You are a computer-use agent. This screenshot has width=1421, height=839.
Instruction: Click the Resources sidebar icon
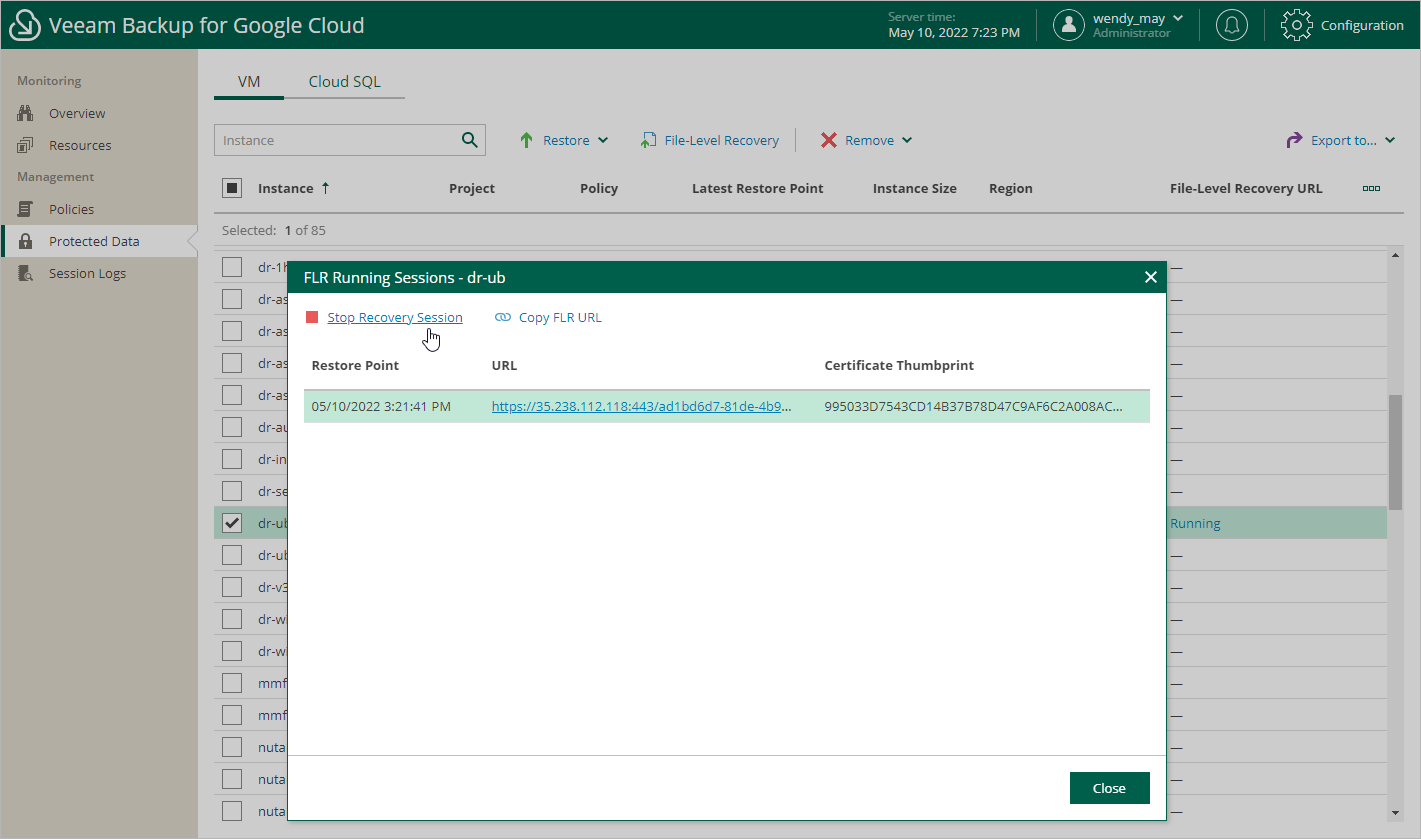26,145
